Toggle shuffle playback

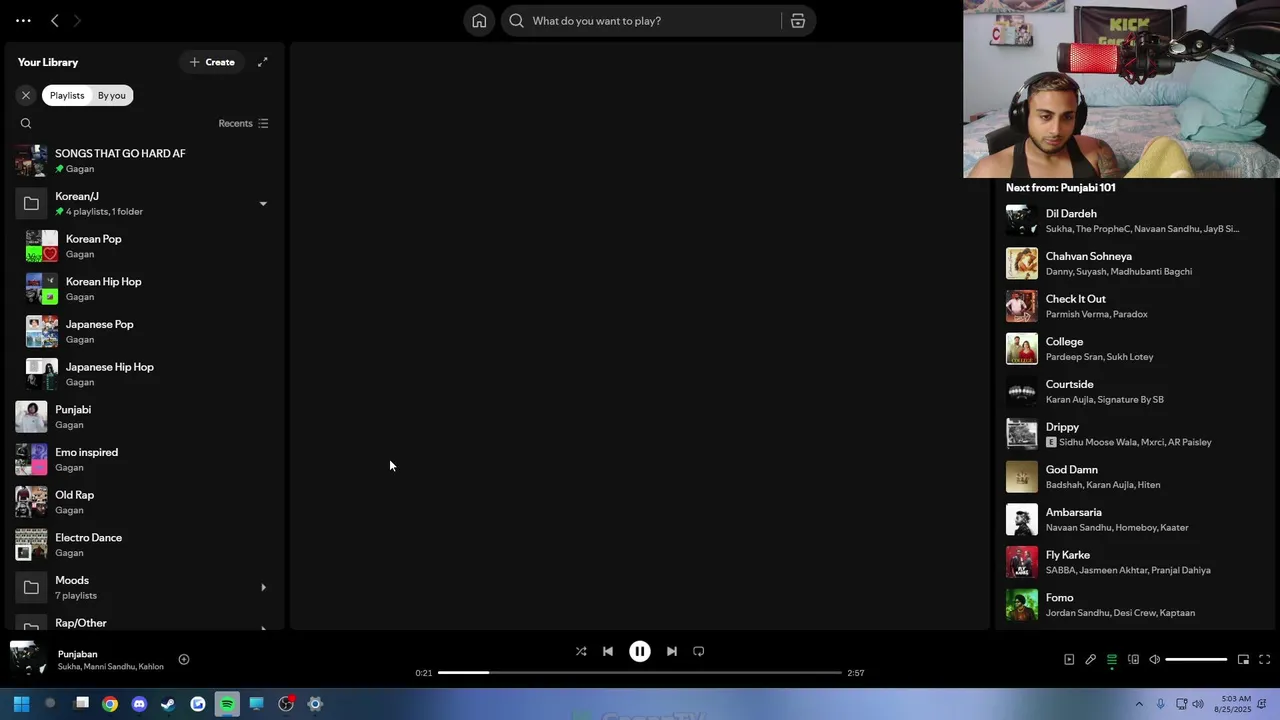point(581,651)
